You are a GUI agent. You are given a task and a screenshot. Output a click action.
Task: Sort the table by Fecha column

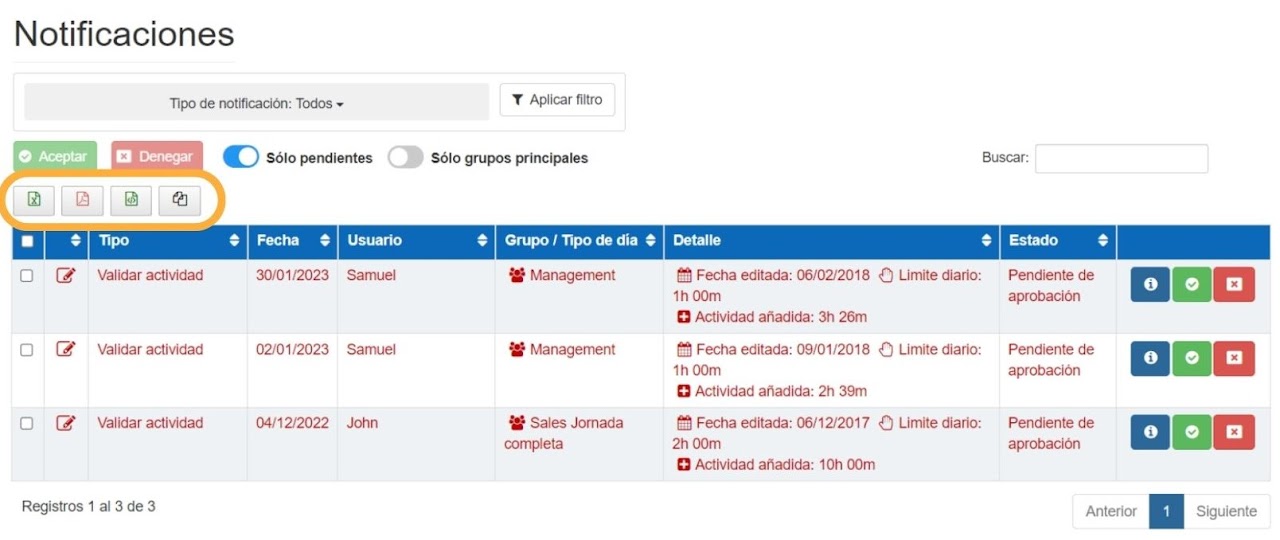292,241
